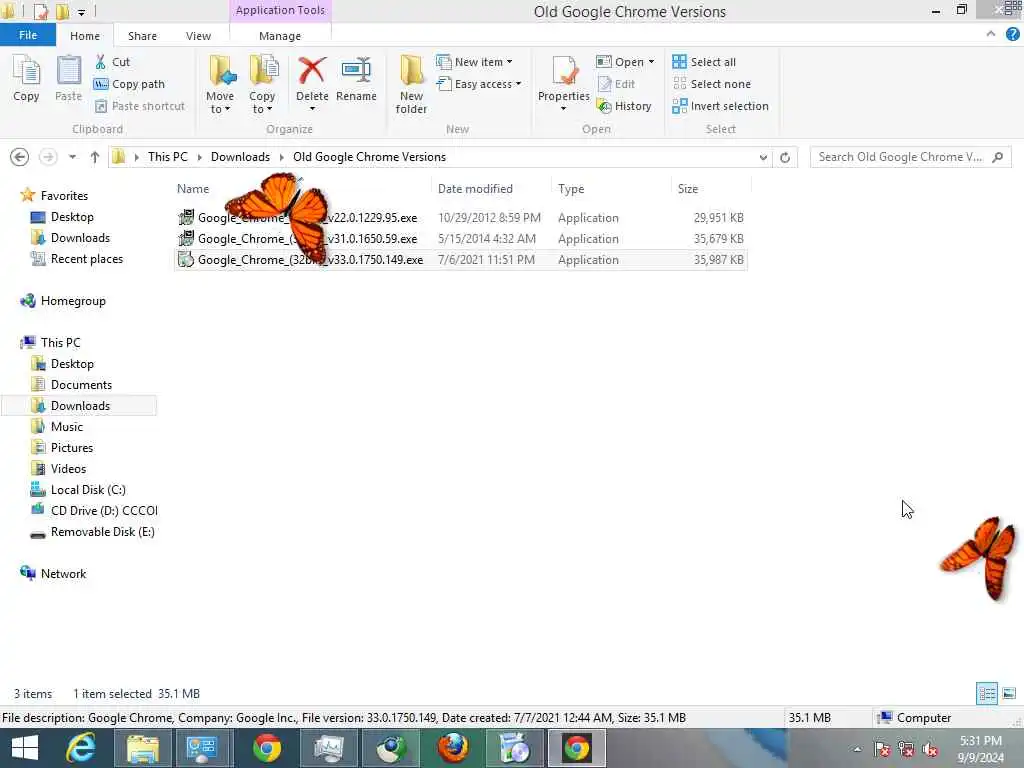The width and height of the screenshot is (1024, 768).
Task: Open the Manage ribbon tab
Action: click(x=280, y=36)
